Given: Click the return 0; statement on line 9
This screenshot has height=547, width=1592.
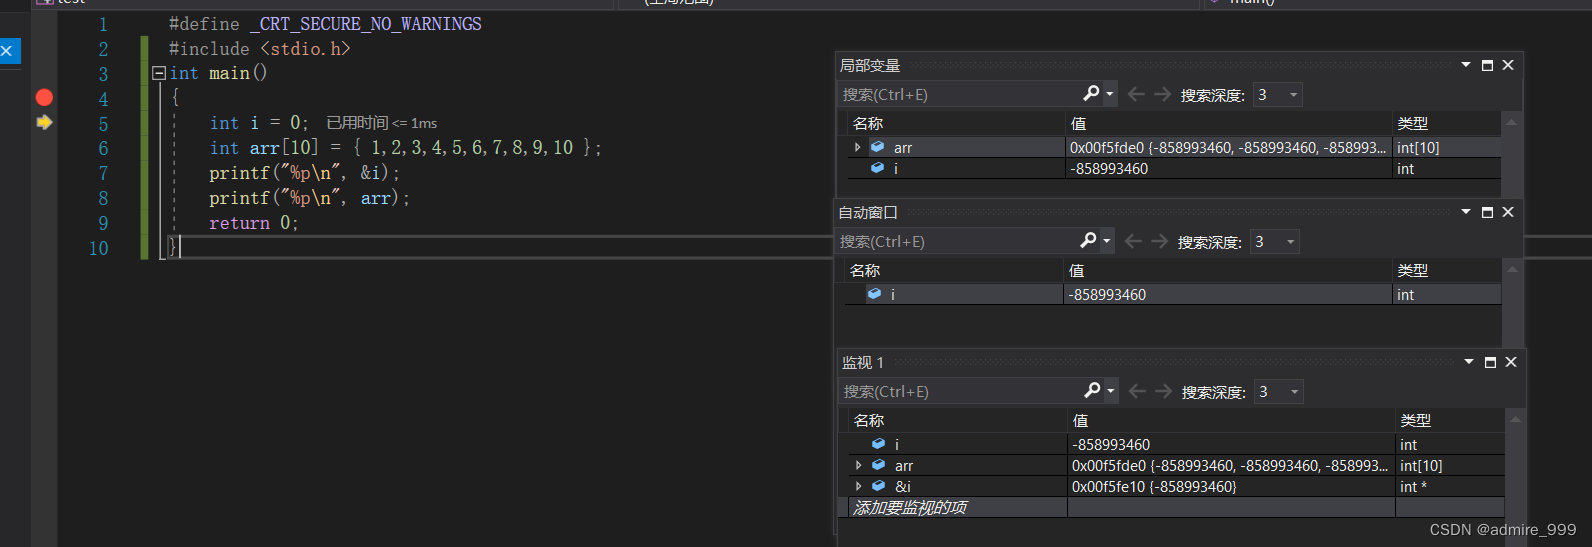Looking at the screenshot, I should click(253, 223).
